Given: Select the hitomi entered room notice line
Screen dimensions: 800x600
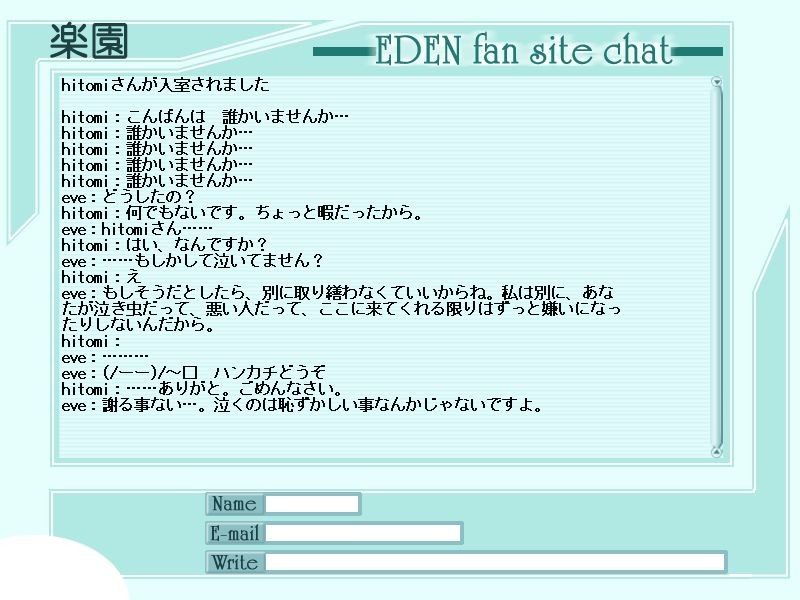Looking at the screenshot, I should (x=165, y=84).
